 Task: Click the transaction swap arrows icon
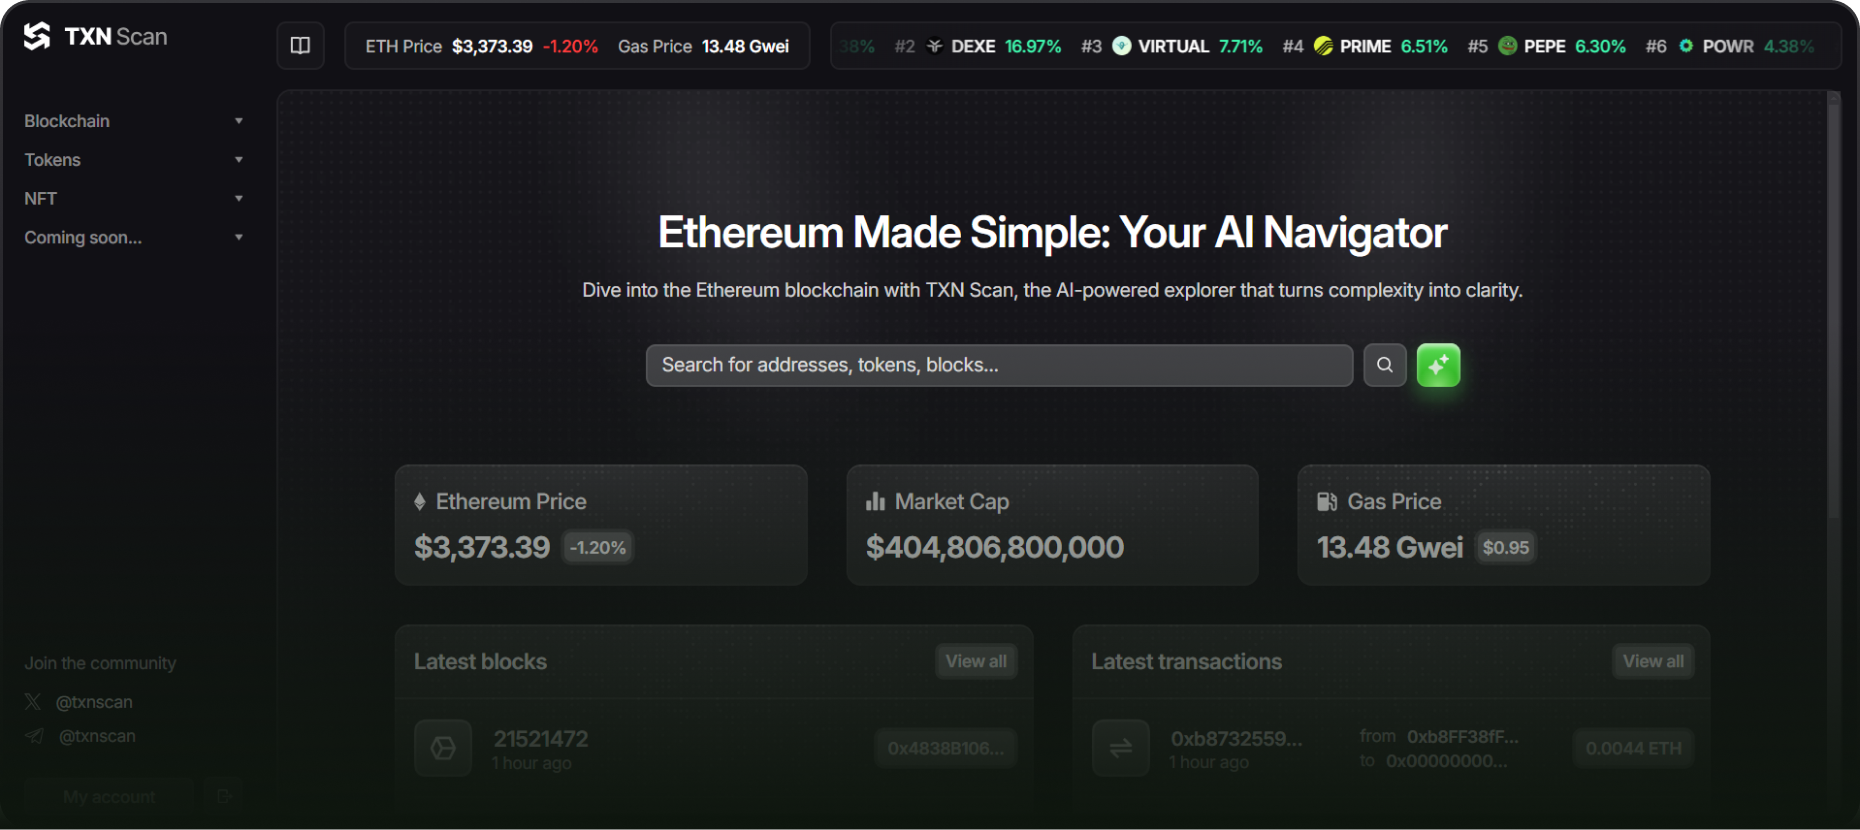click(x=1120, y=748)
